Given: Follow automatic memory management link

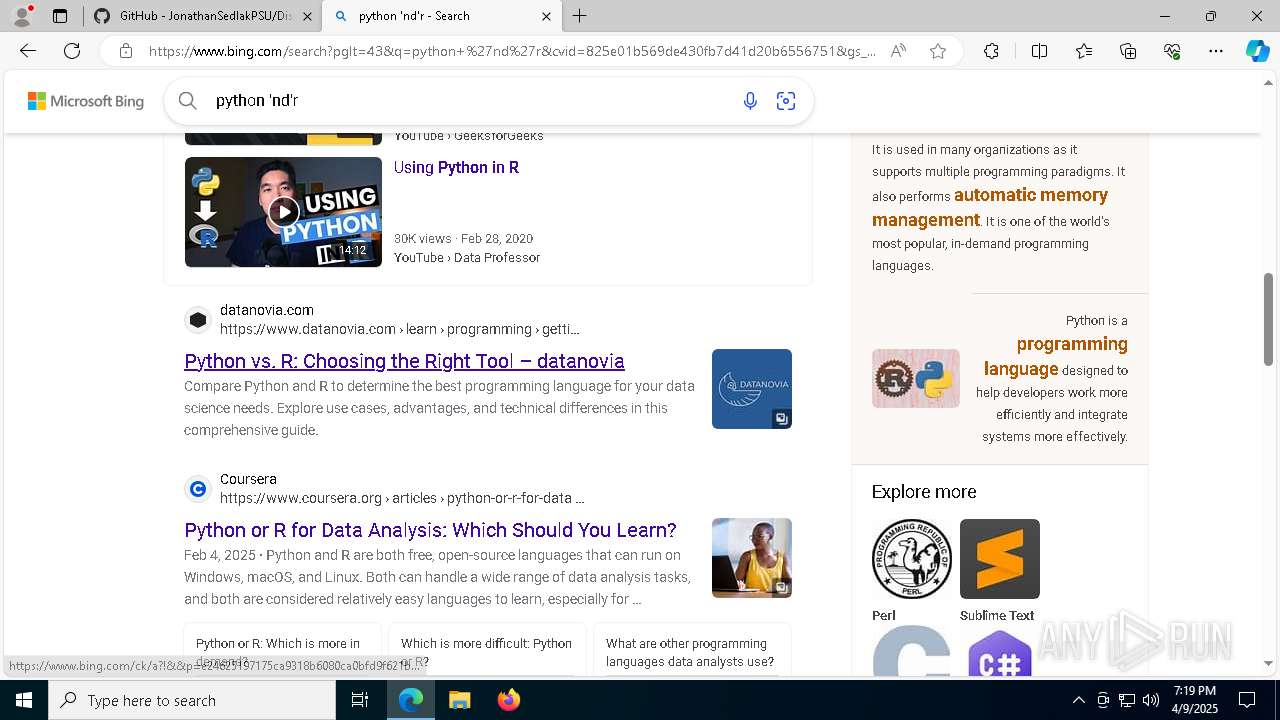Looking at the screenshot, I should click(x=990, y=207).
